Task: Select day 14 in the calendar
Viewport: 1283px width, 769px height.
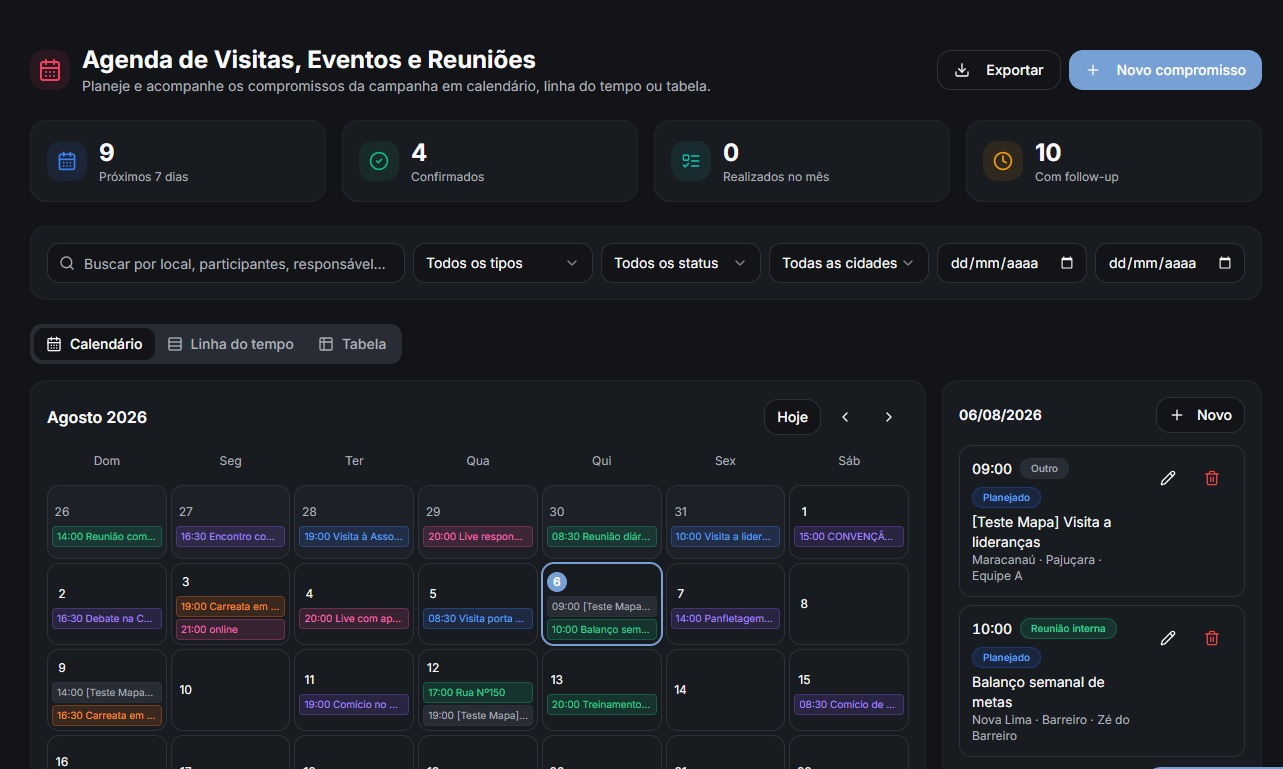Action: click(725, 690)
